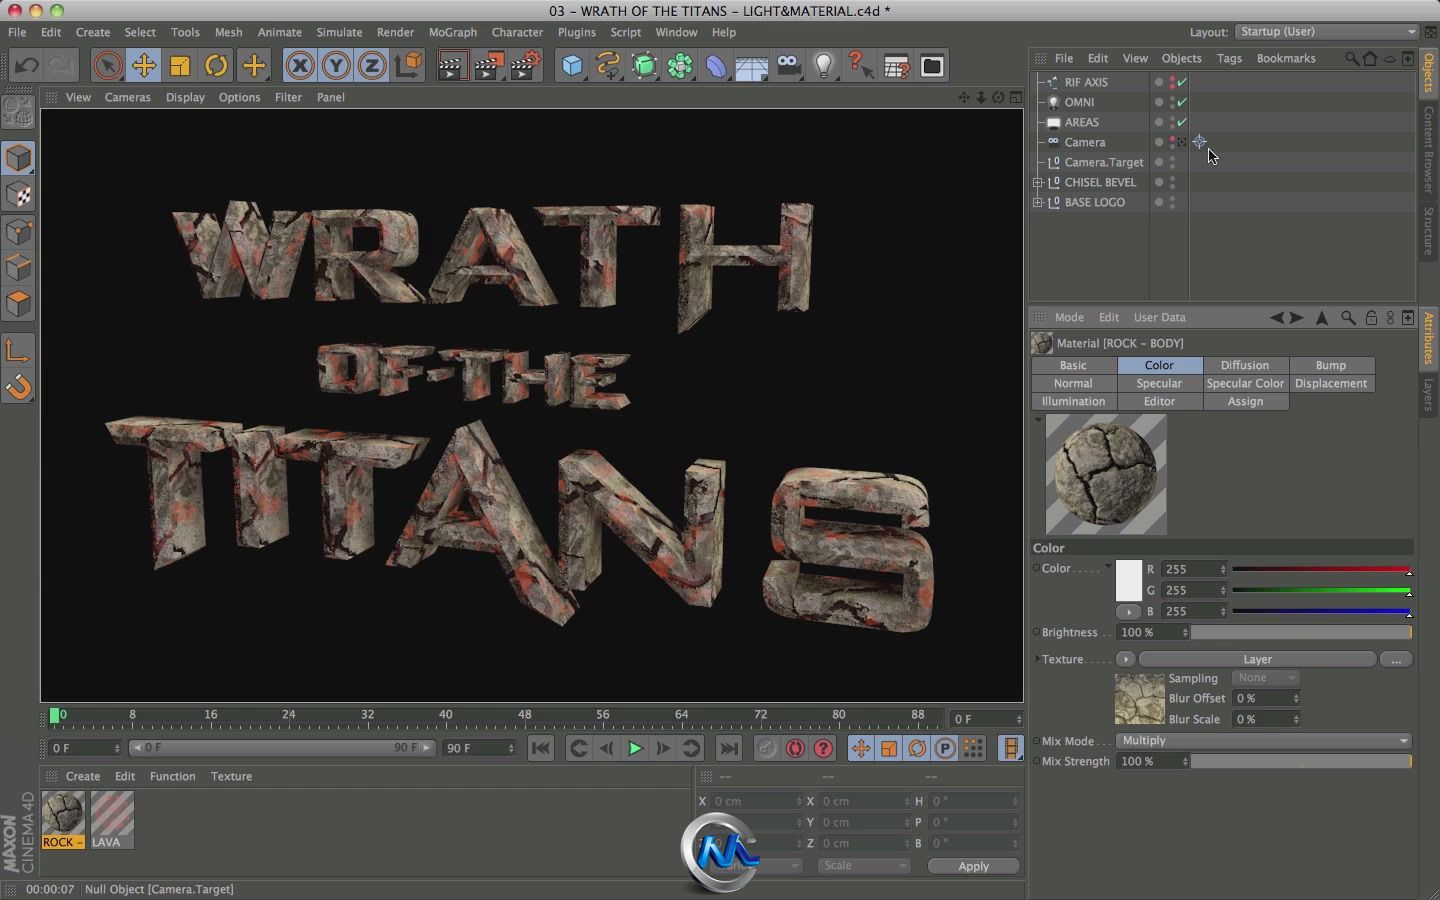1440x900 pixels.
Task: Select the ROCK material thumbnail
Action: point(63,820)
